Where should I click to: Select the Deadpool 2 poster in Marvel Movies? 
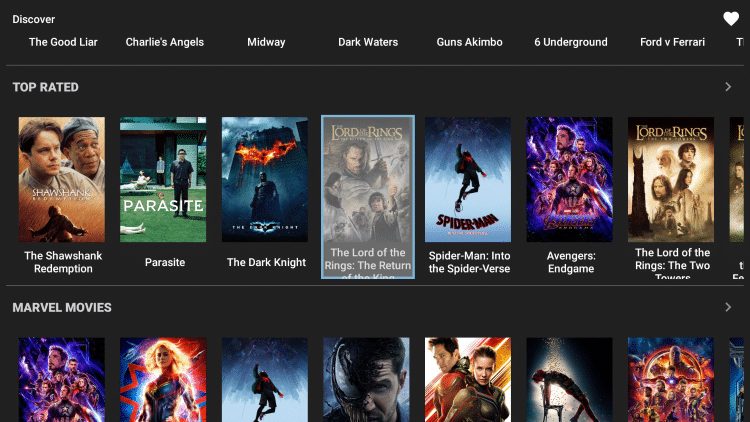pyautogui.click(x=569, y=380)
